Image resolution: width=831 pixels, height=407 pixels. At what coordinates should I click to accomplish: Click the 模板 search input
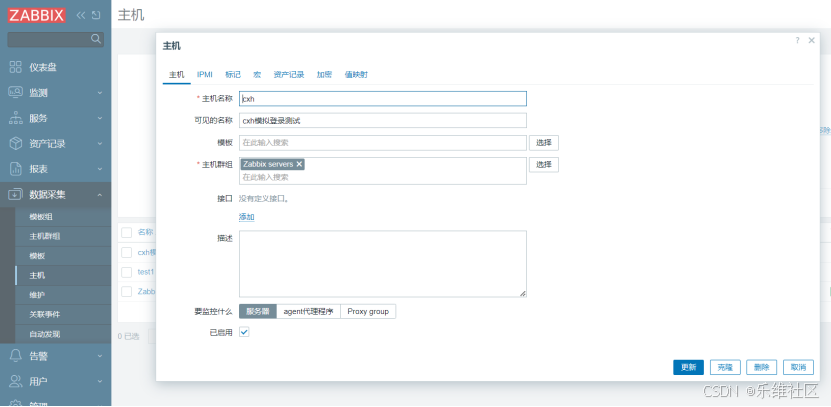click(x=383, y=143)
